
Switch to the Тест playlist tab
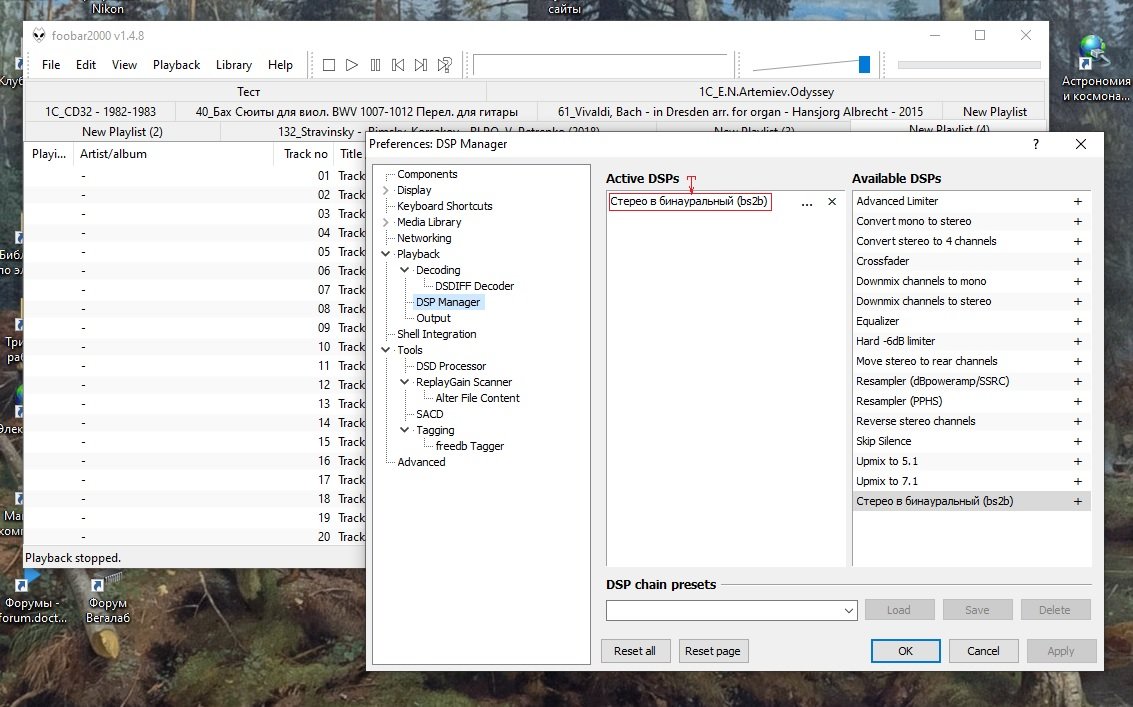[249, 92]
